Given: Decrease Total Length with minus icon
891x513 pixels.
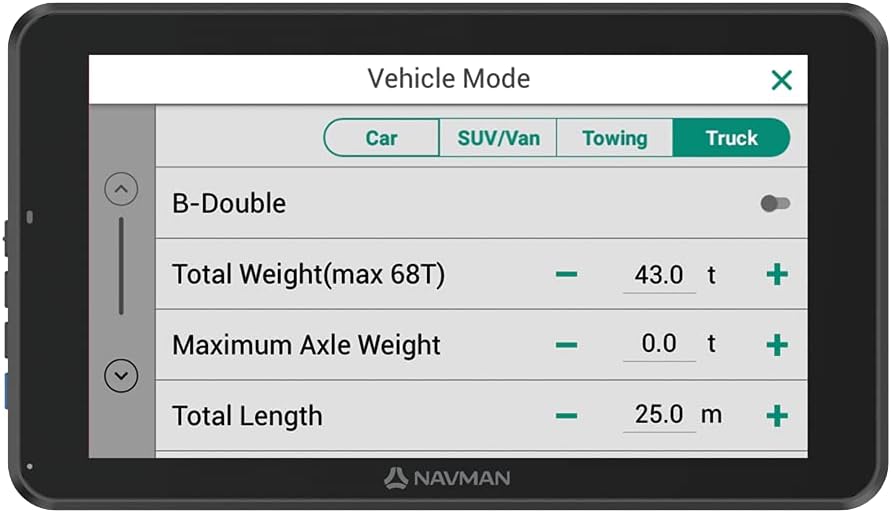Looking at the screenshot, I should [x=567, y=416].
